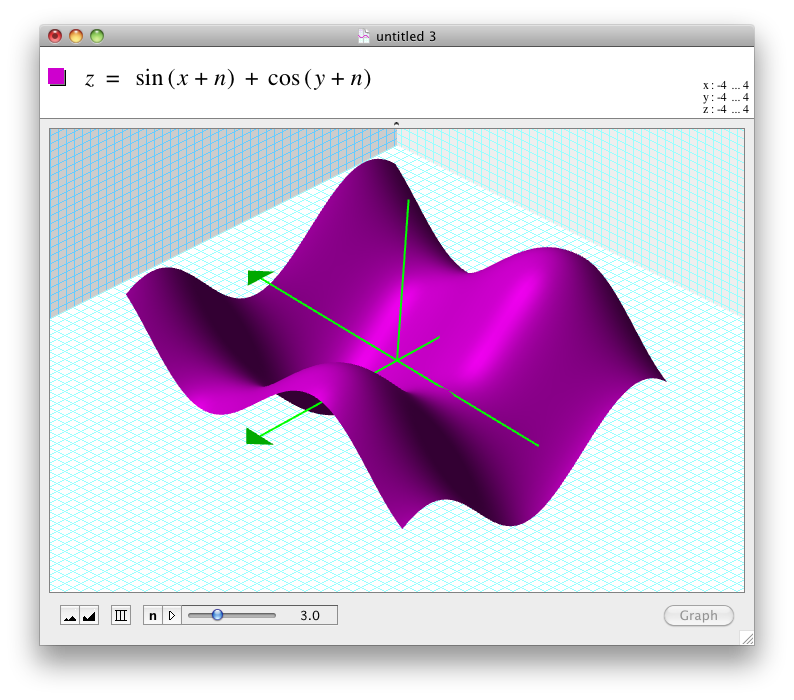Click the Graph button
The height and width of the screenshot is (700, 794).
(699, 615)
